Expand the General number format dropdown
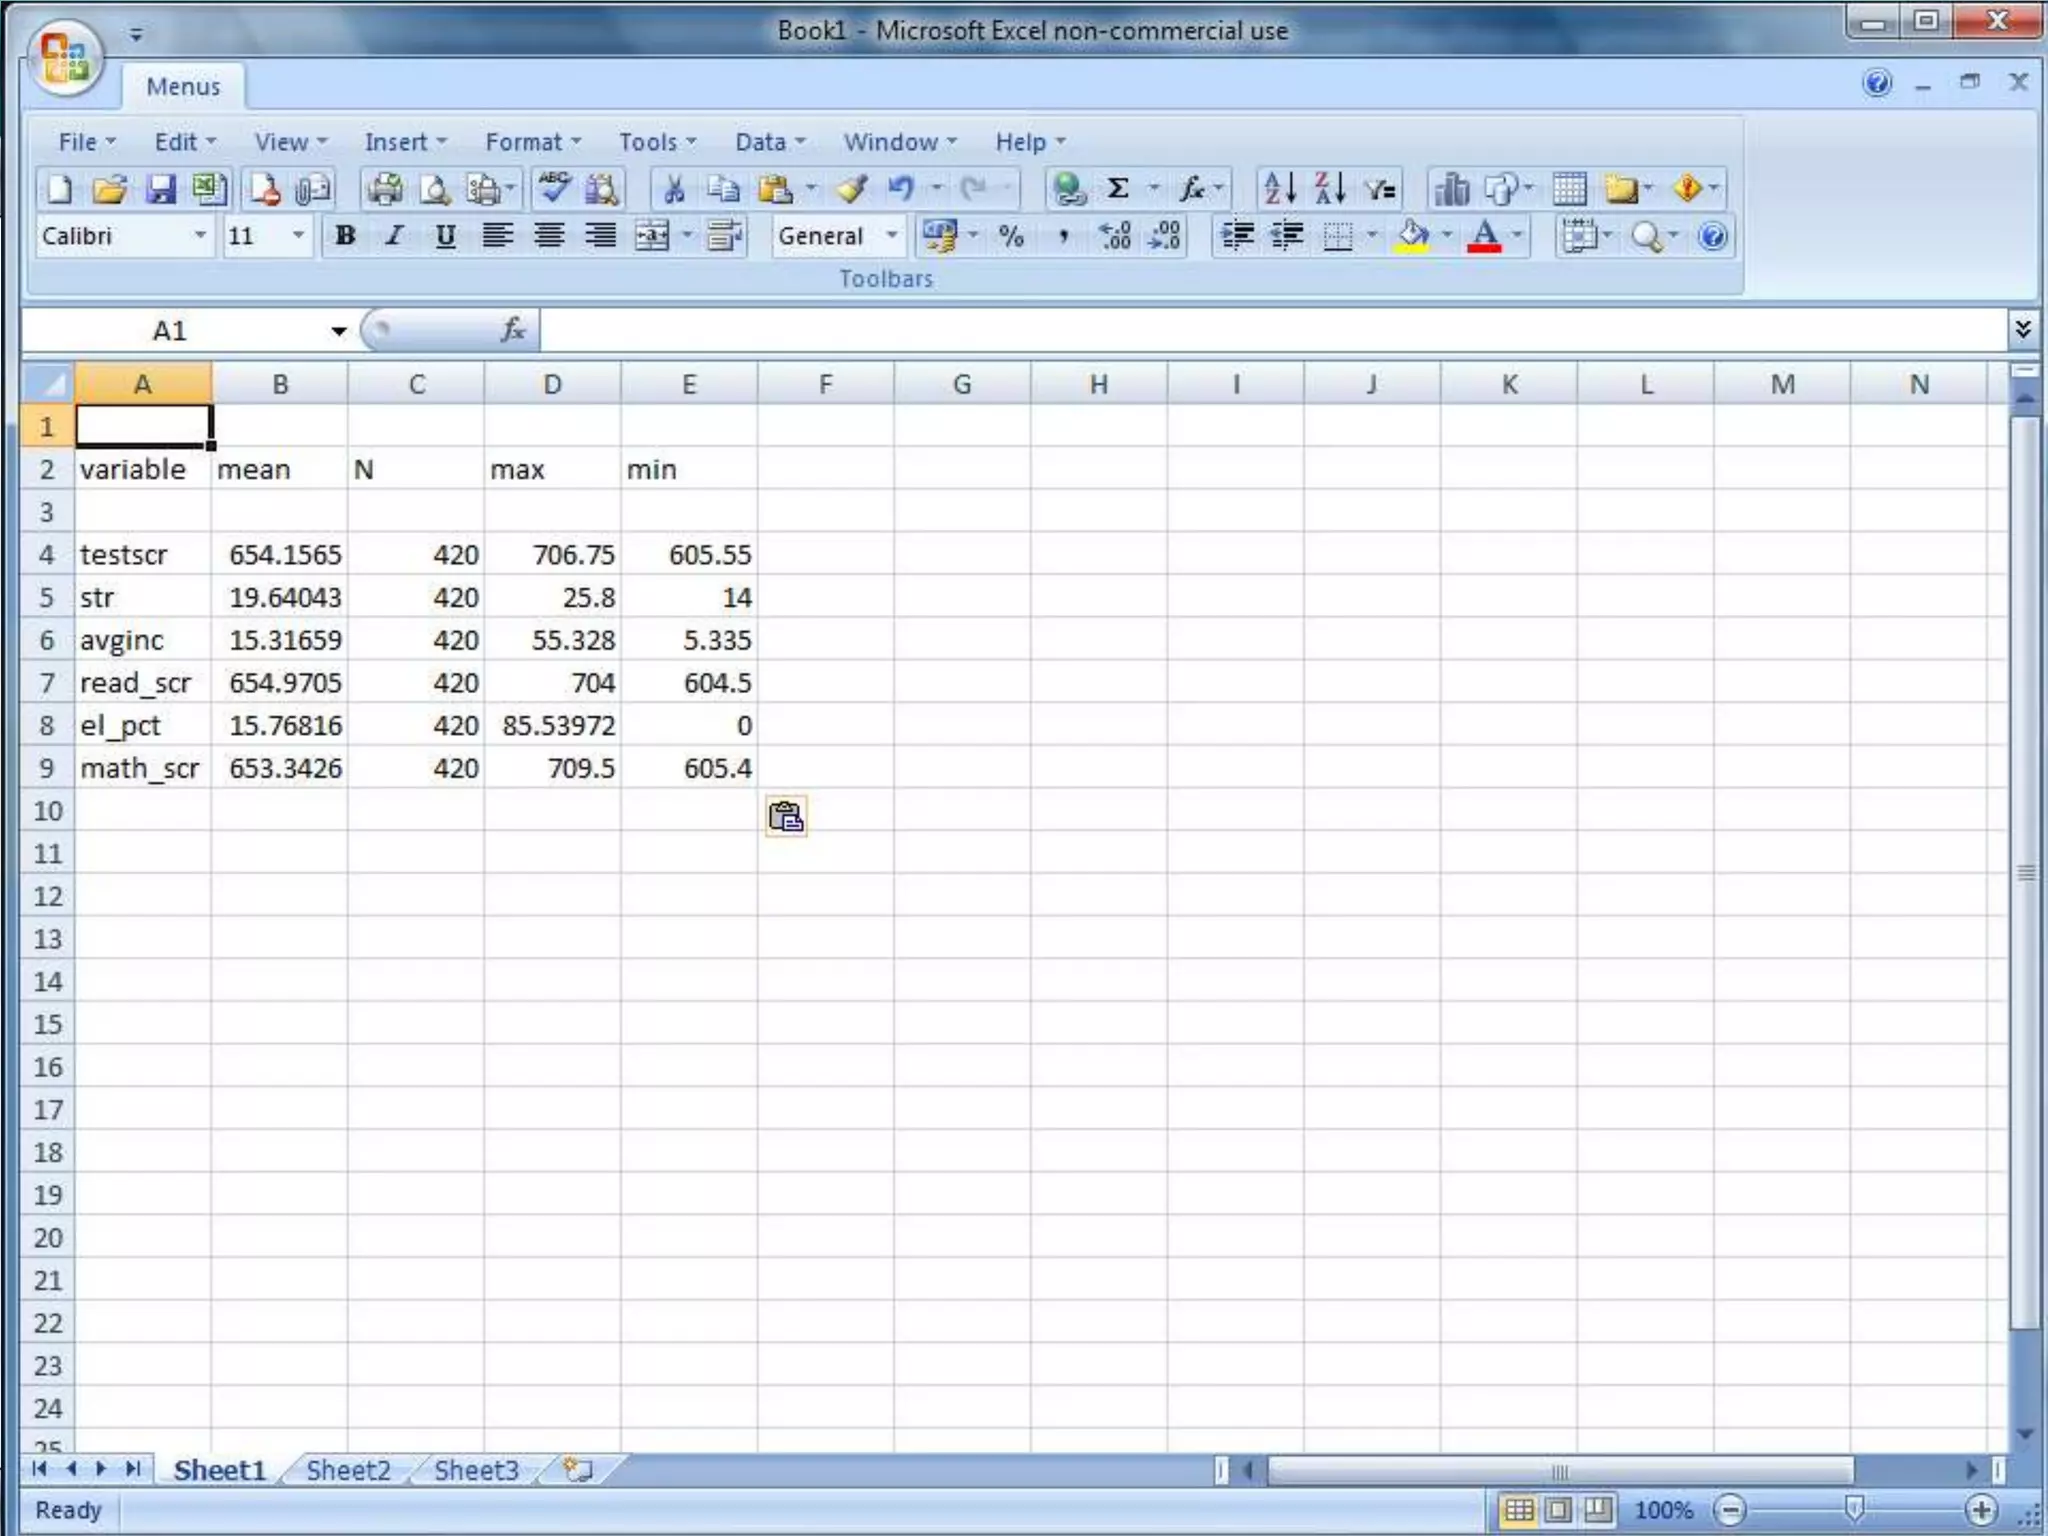2048x1536 pixels. [x=891, y=236]
